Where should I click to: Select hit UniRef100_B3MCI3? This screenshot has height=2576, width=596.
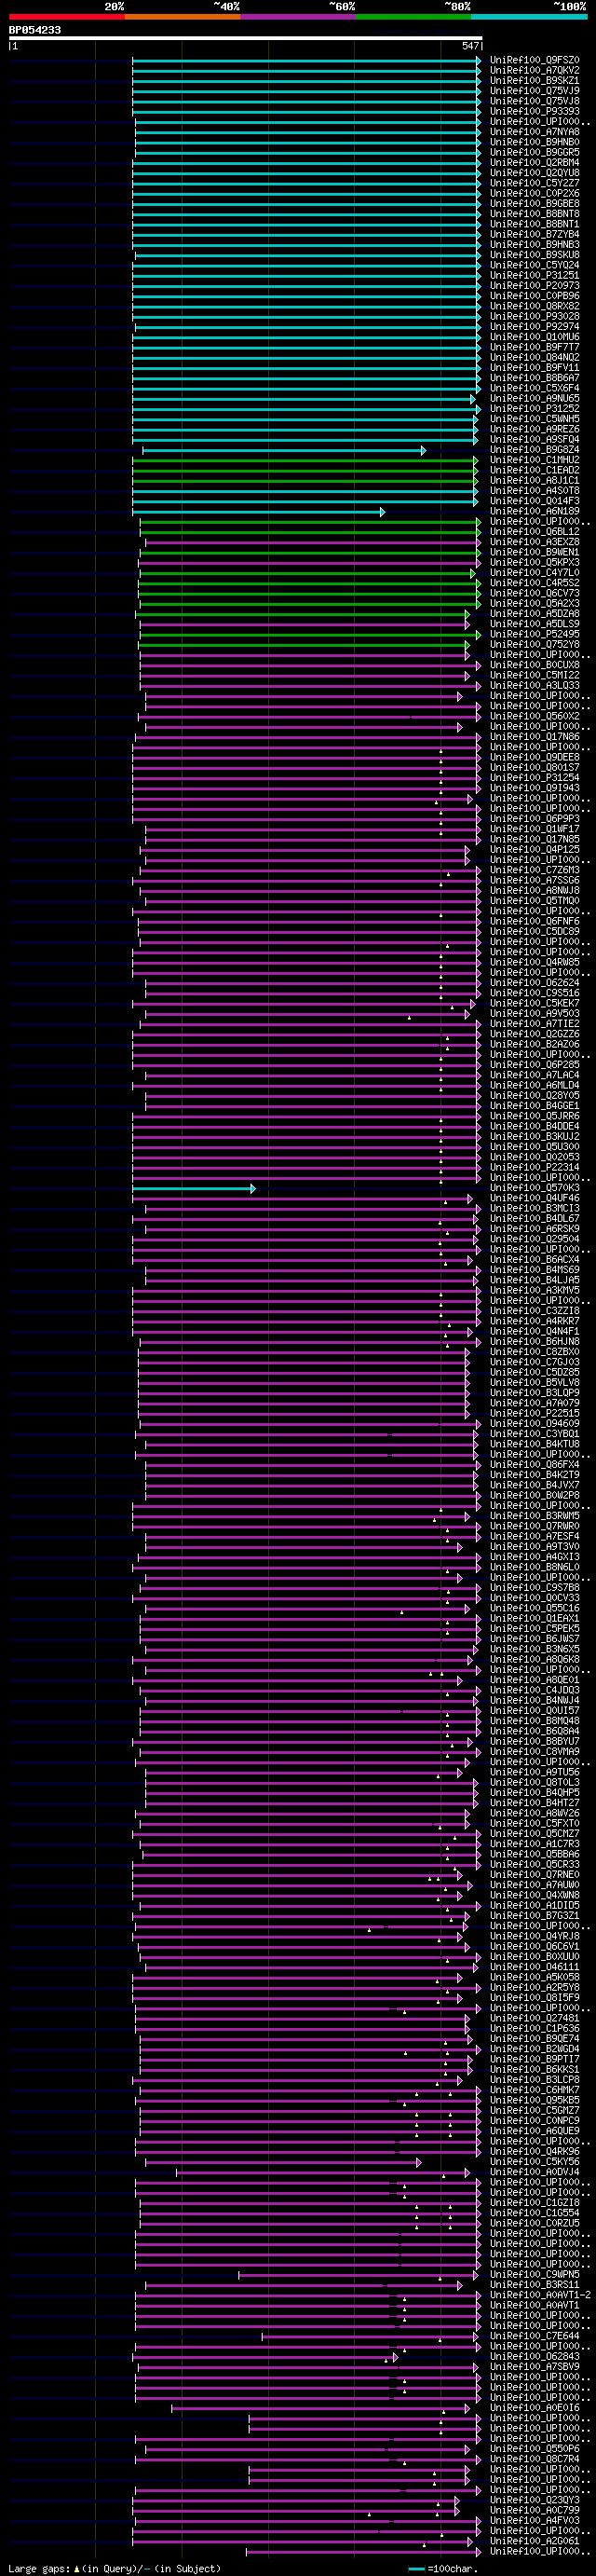[534, 1208]
